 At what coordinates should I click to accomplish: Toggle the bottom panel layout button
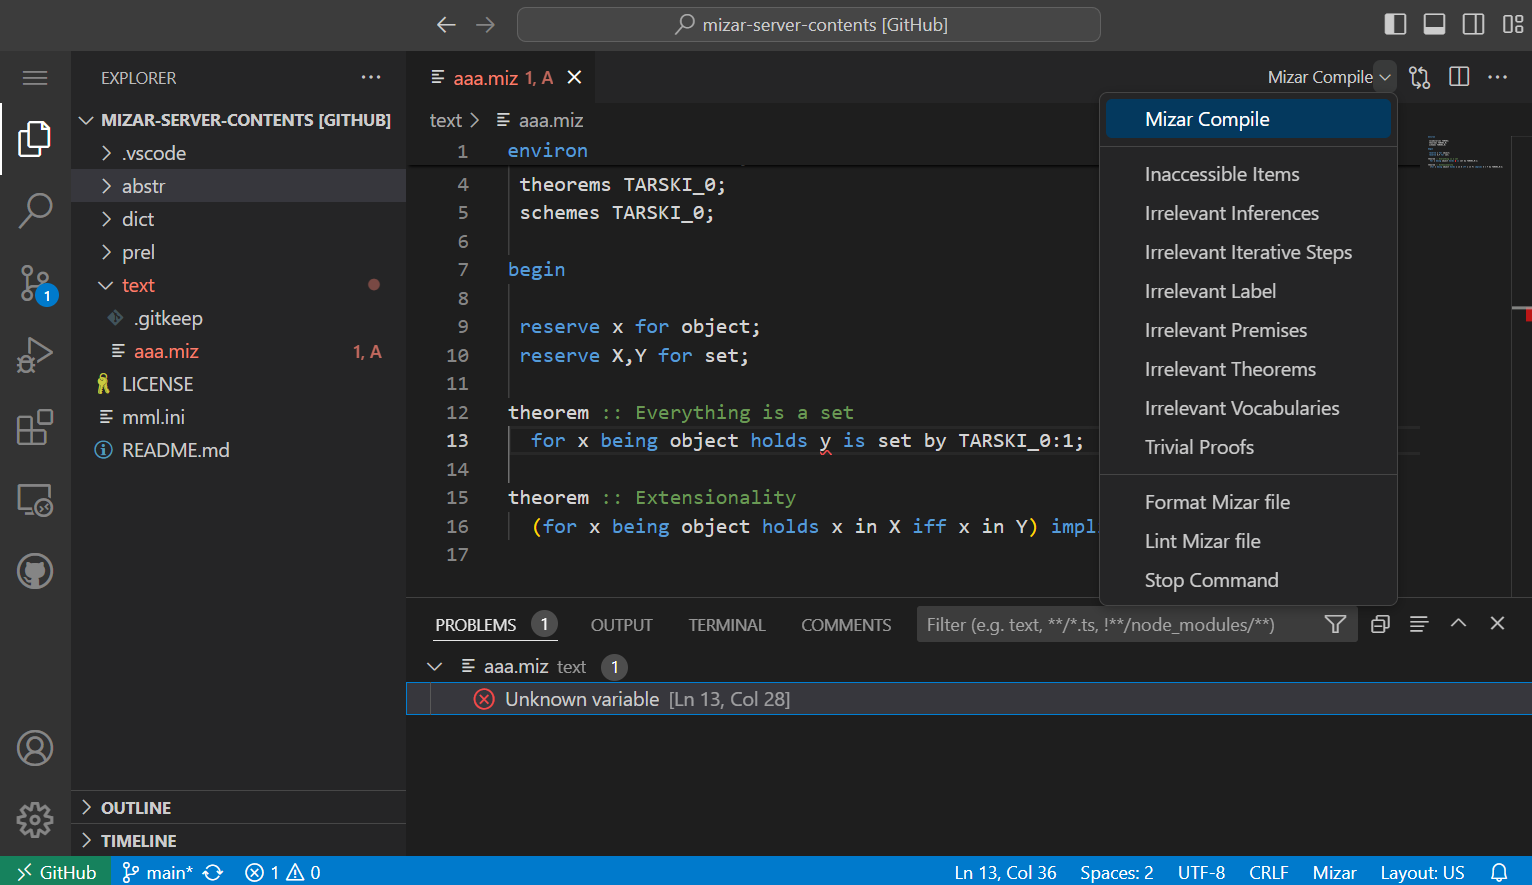click(1434, 24)
